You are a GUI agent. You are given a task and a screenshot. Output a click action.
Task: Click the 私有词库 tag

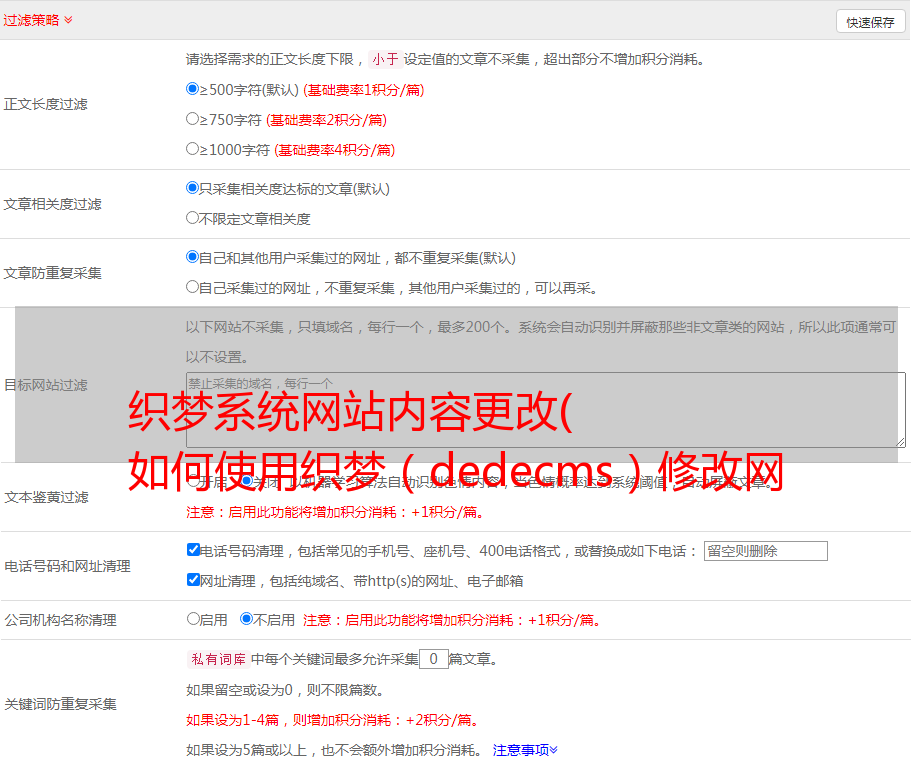(219, 659)
